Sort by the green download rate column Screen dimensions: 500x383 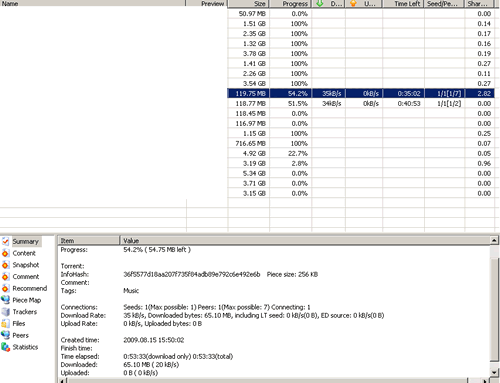[328, 4]
